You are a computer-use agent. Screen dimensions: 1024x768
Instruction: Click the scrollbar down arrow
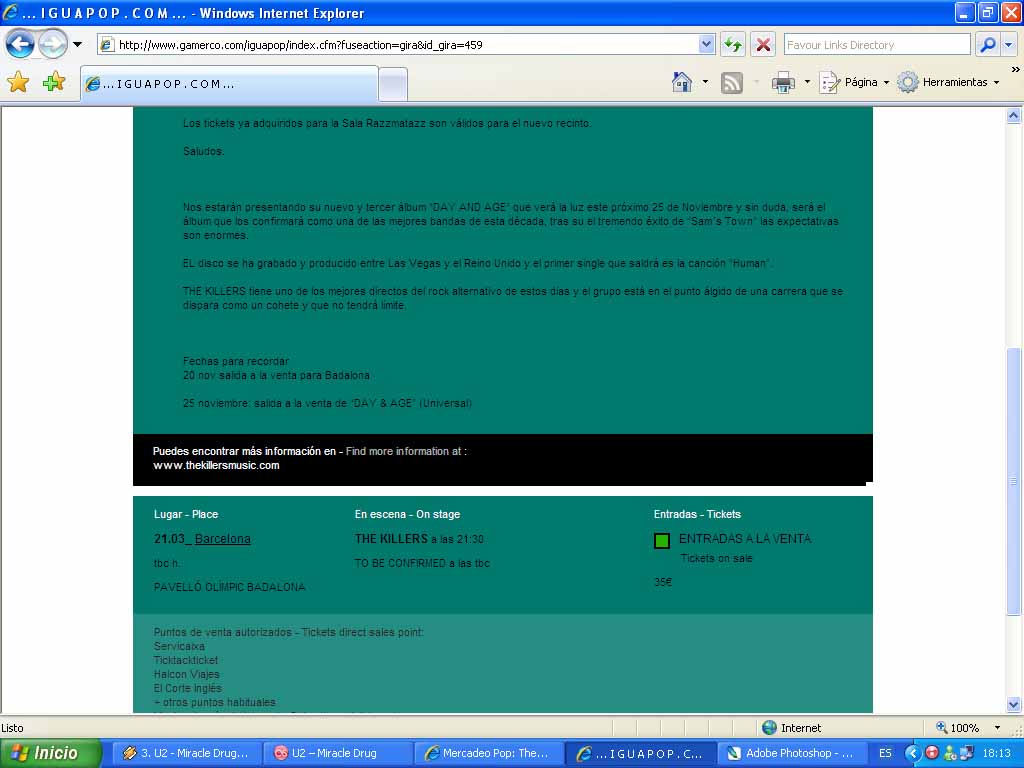tap(1013, 704)
